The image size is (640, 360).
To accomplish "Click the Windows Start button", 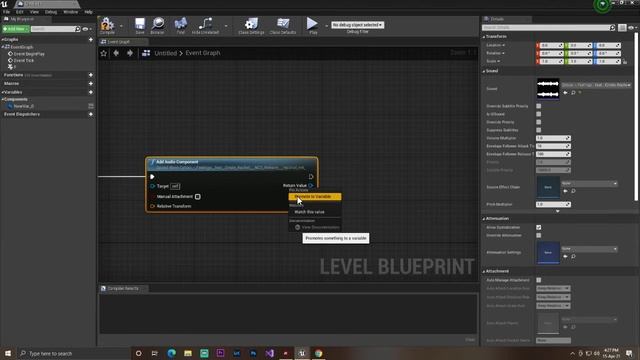I will click(7, 353).
